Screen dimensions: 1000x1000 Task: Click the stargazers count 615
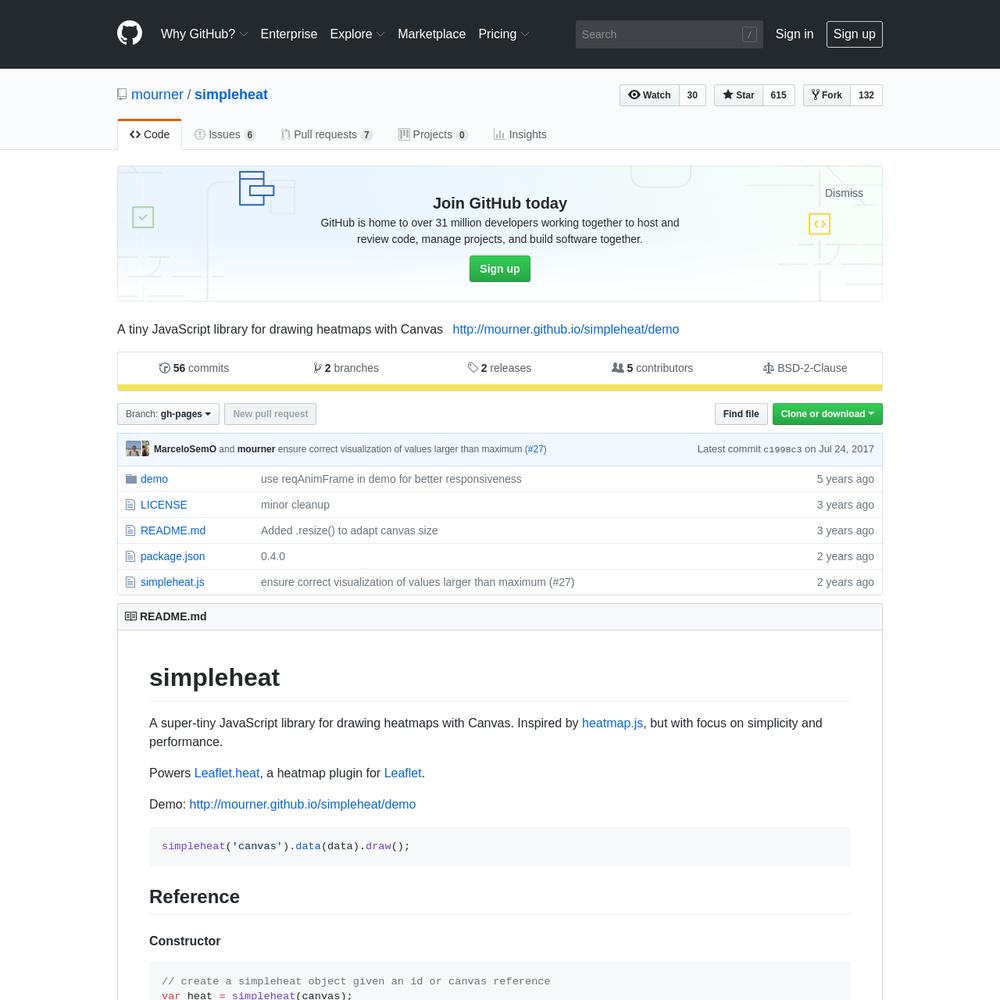tap(779, 95)
